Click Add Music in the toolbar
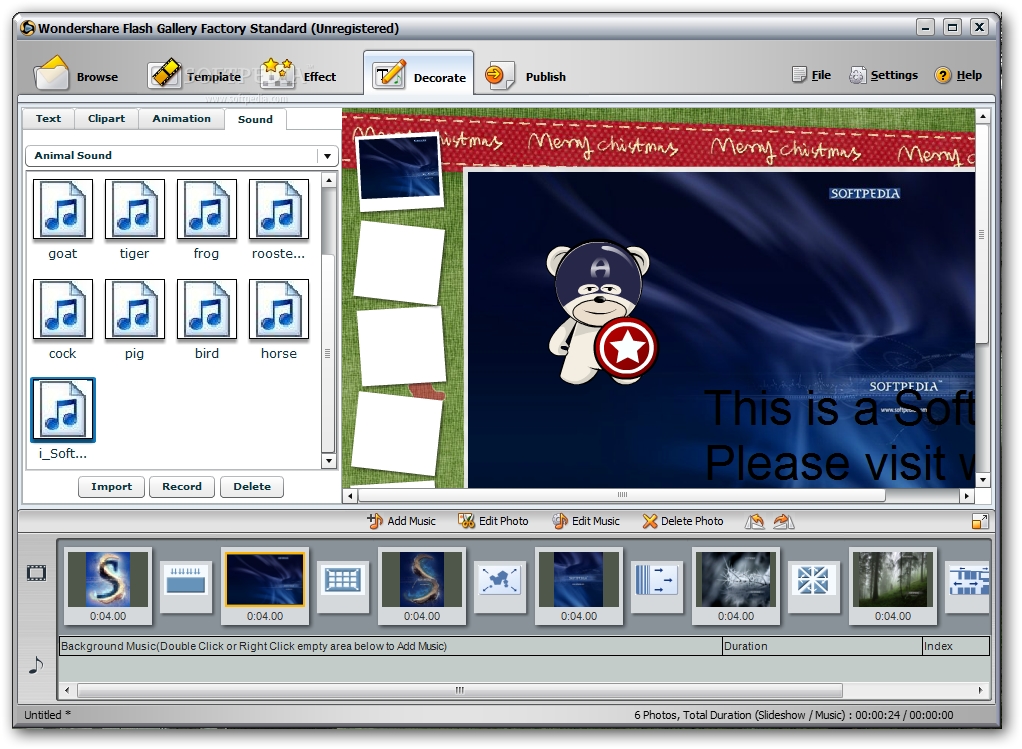The image size is (1022, 749). point(401,521)
